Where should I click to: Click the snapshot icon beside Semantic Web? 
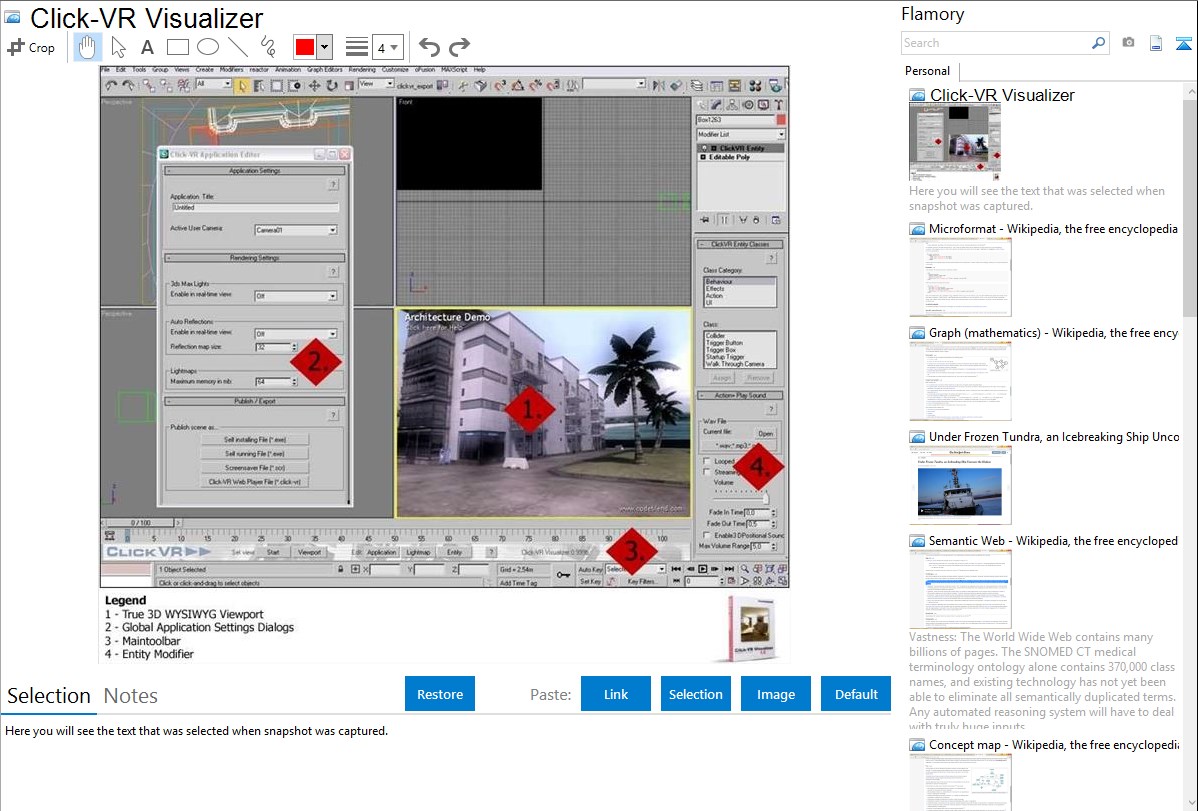(x=917, y=540)
